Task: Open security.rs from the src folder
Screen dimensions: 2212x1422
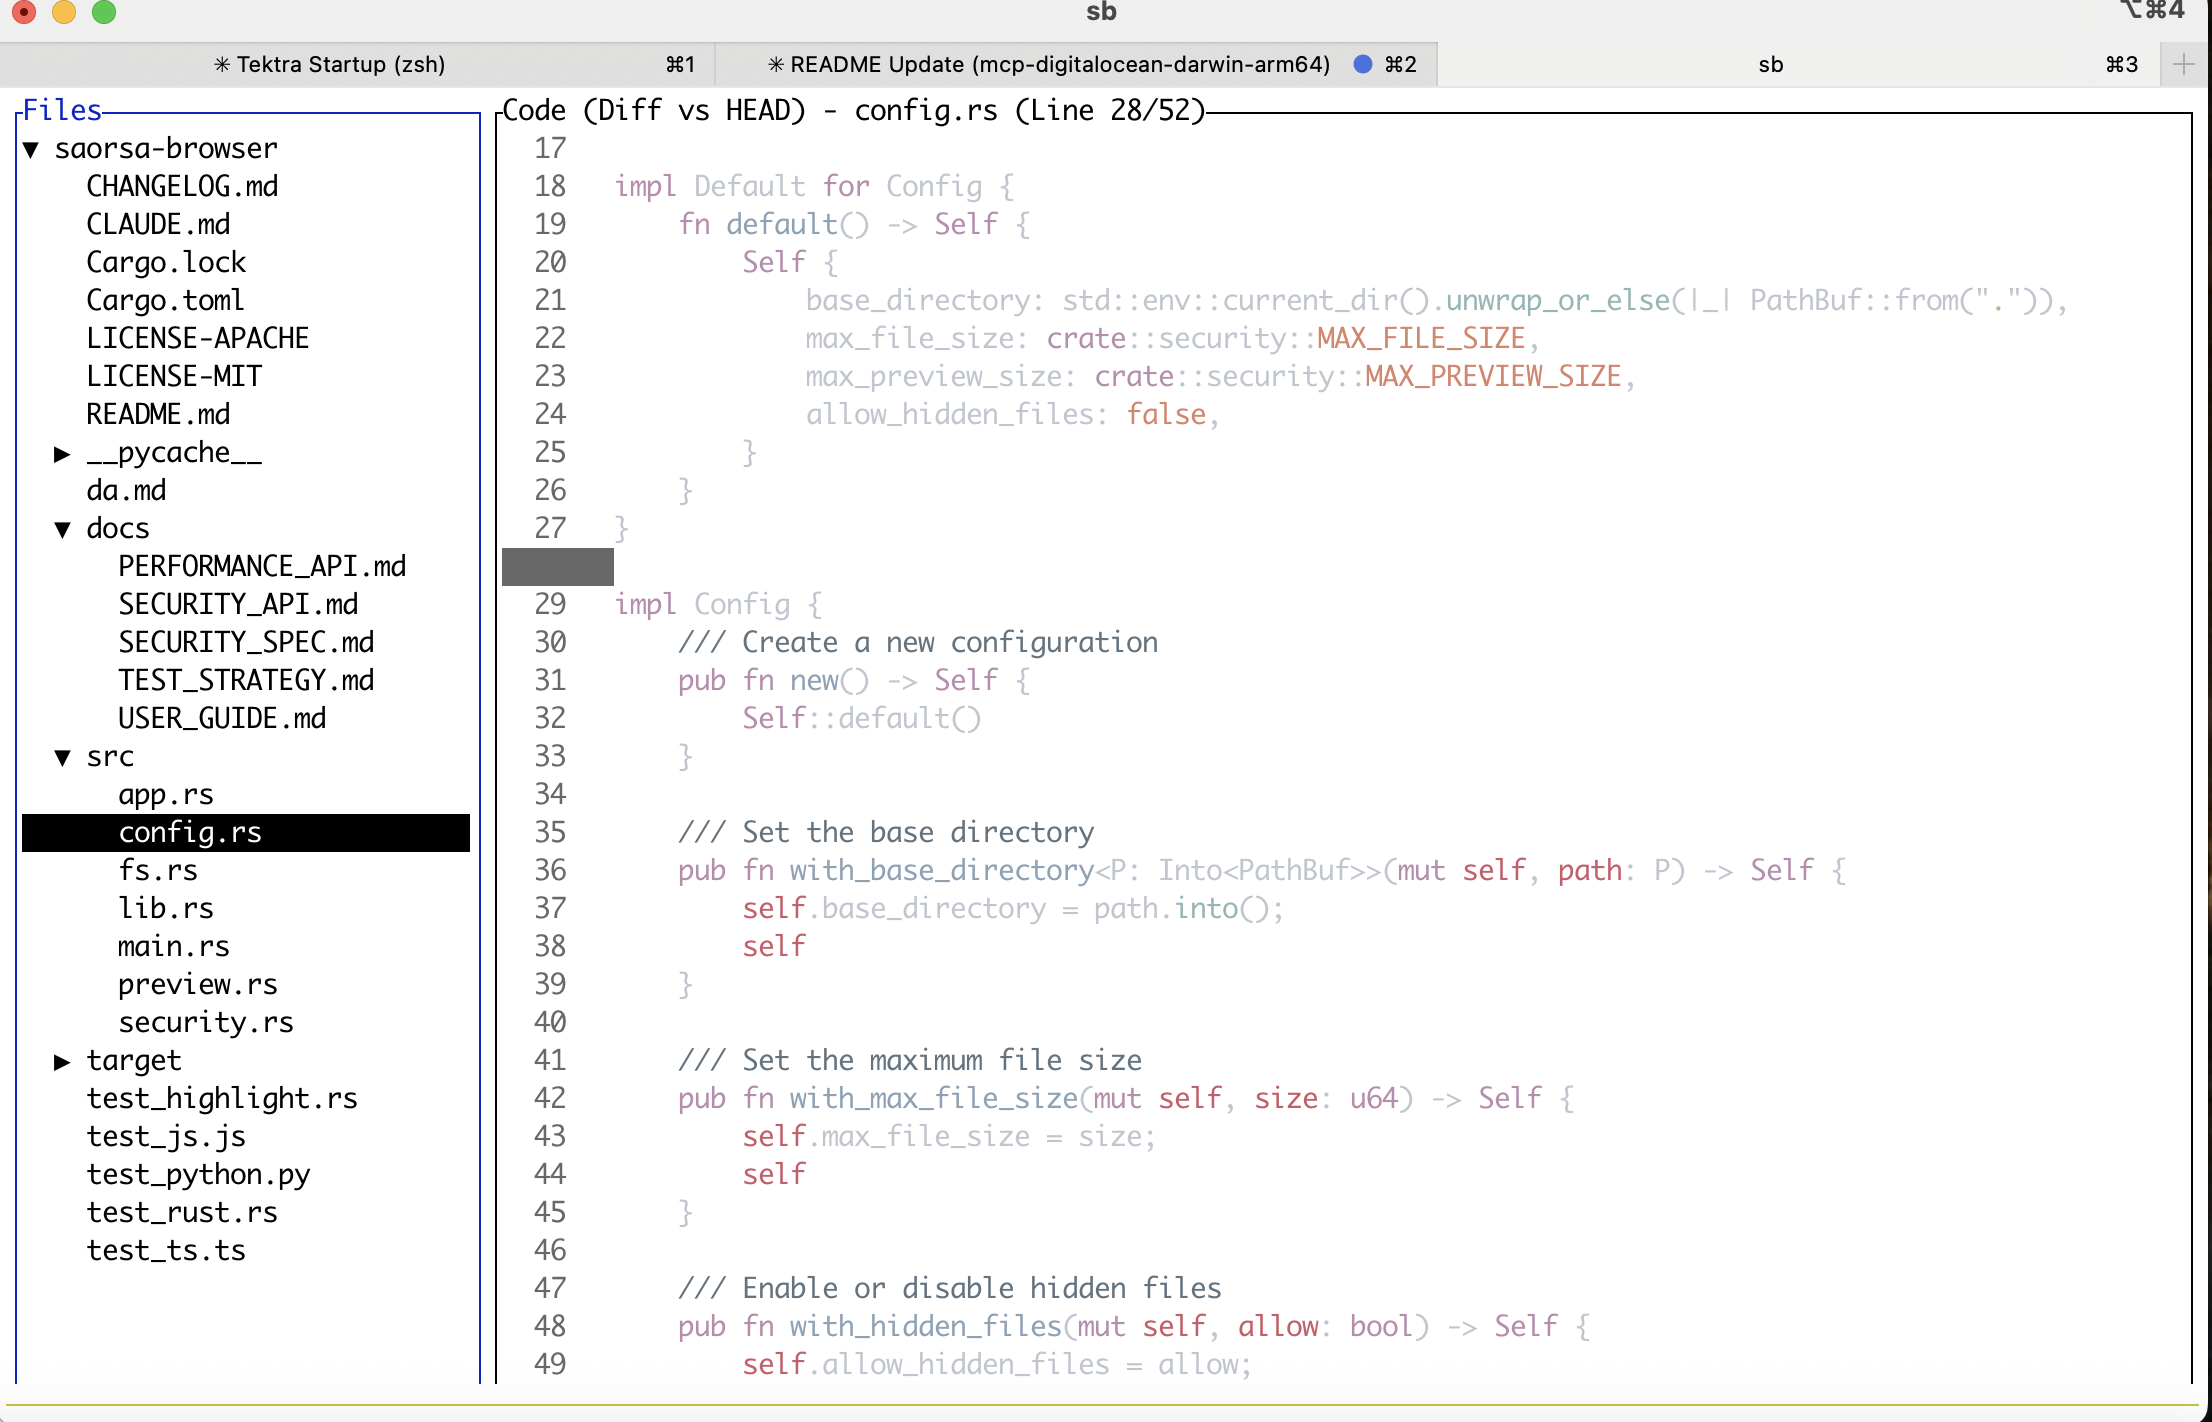Action: coord(205,1022)
